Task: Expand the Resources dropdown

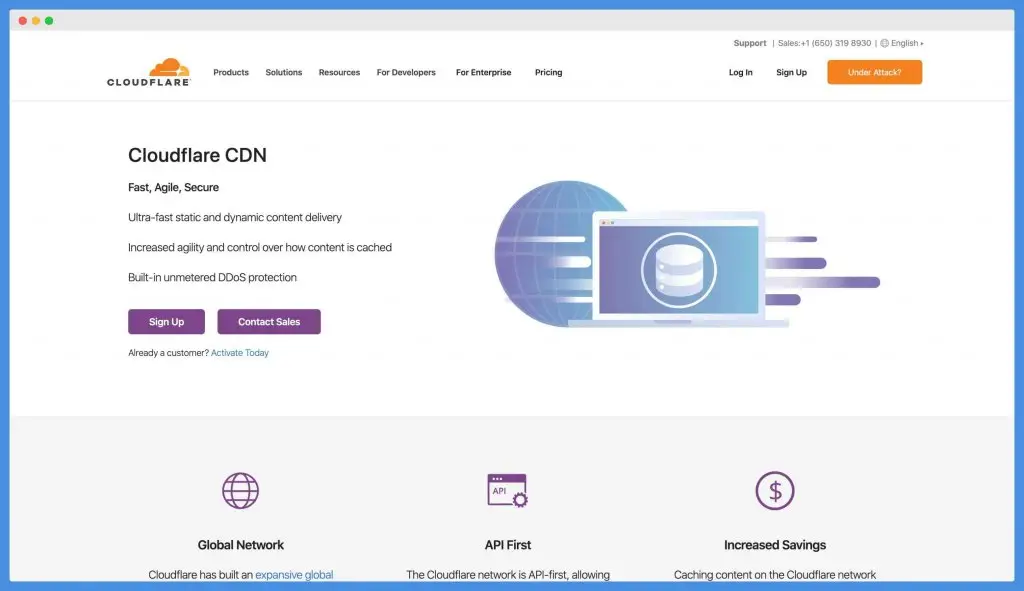Action: (x=339, y=72)
